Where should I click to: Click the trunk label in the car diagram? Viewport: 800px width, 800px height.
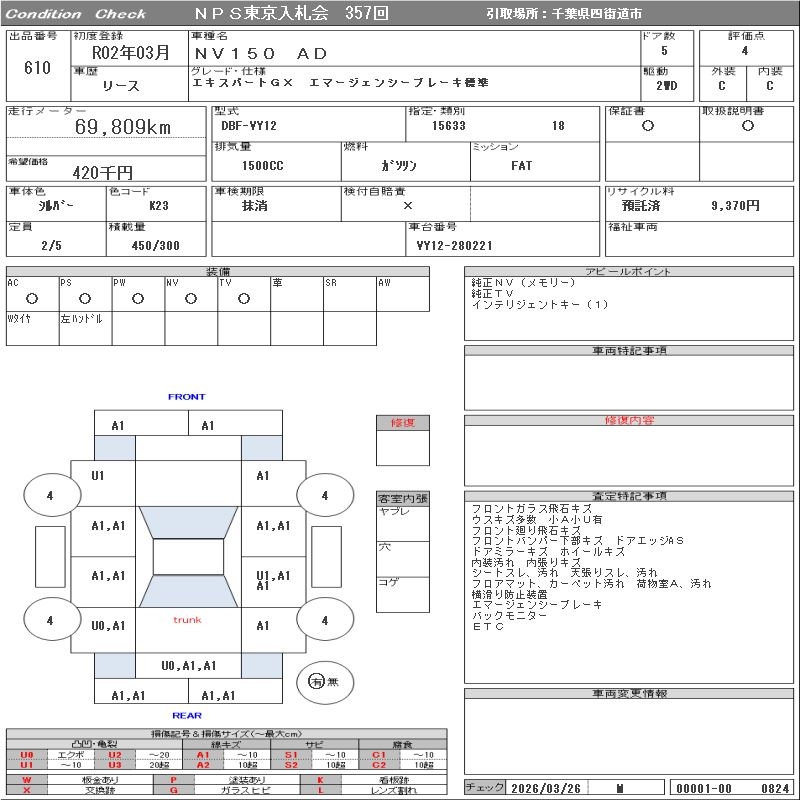coord(187,620)
